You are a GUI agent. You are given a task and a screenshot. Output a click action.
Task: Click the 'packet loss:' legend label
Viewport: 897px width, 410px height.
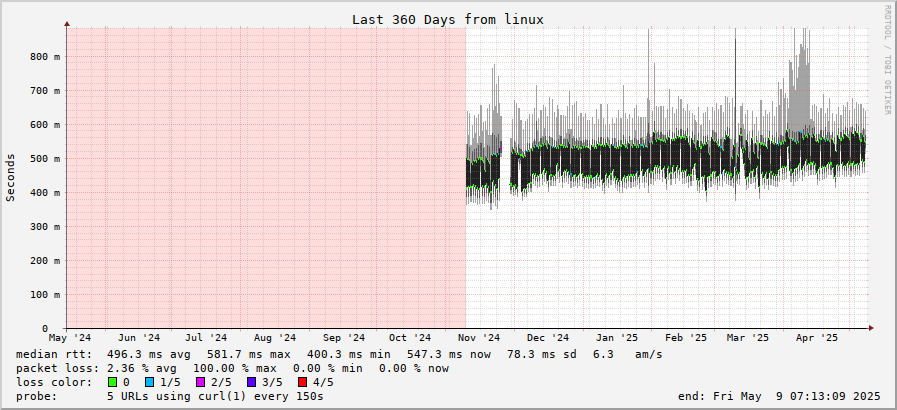(57, 368)
